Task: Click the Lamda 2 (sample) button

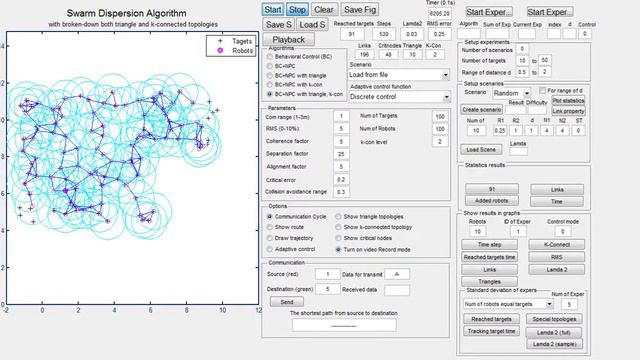Action: (x=555, y=344)
